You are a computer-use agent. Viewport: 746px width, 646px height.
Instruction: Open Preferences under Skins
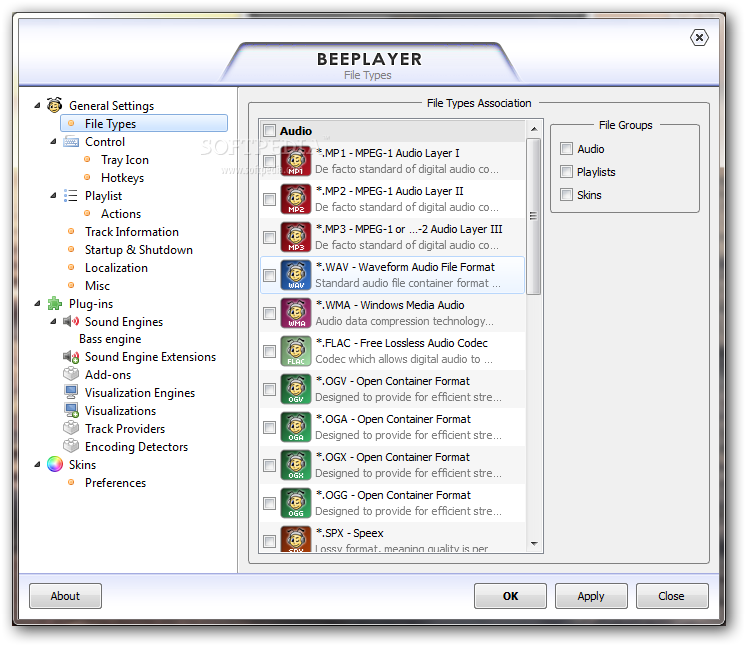point(115,483)
